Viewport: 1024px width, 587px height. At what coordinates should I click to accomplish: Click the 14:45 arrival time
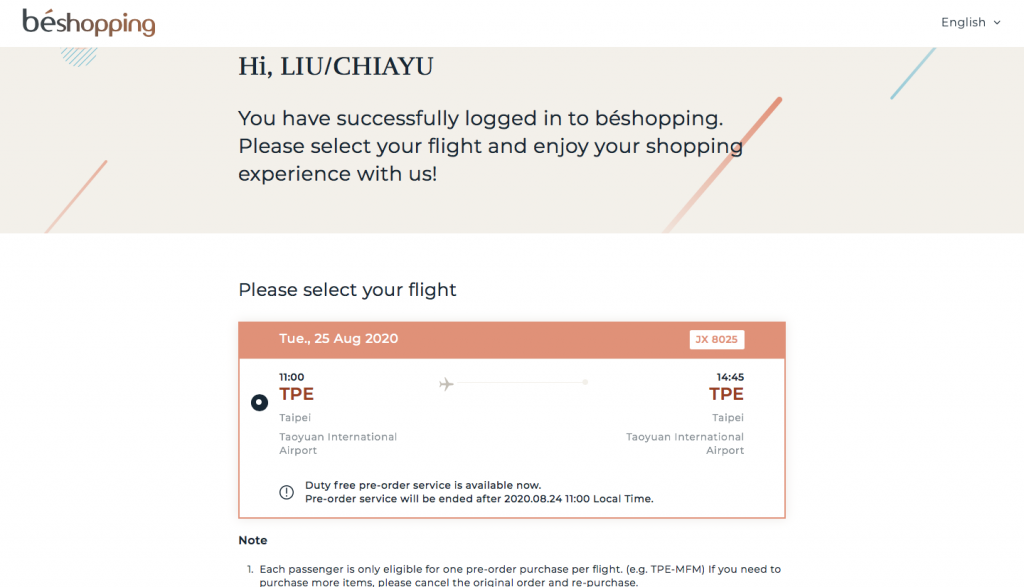click(730, 377)
